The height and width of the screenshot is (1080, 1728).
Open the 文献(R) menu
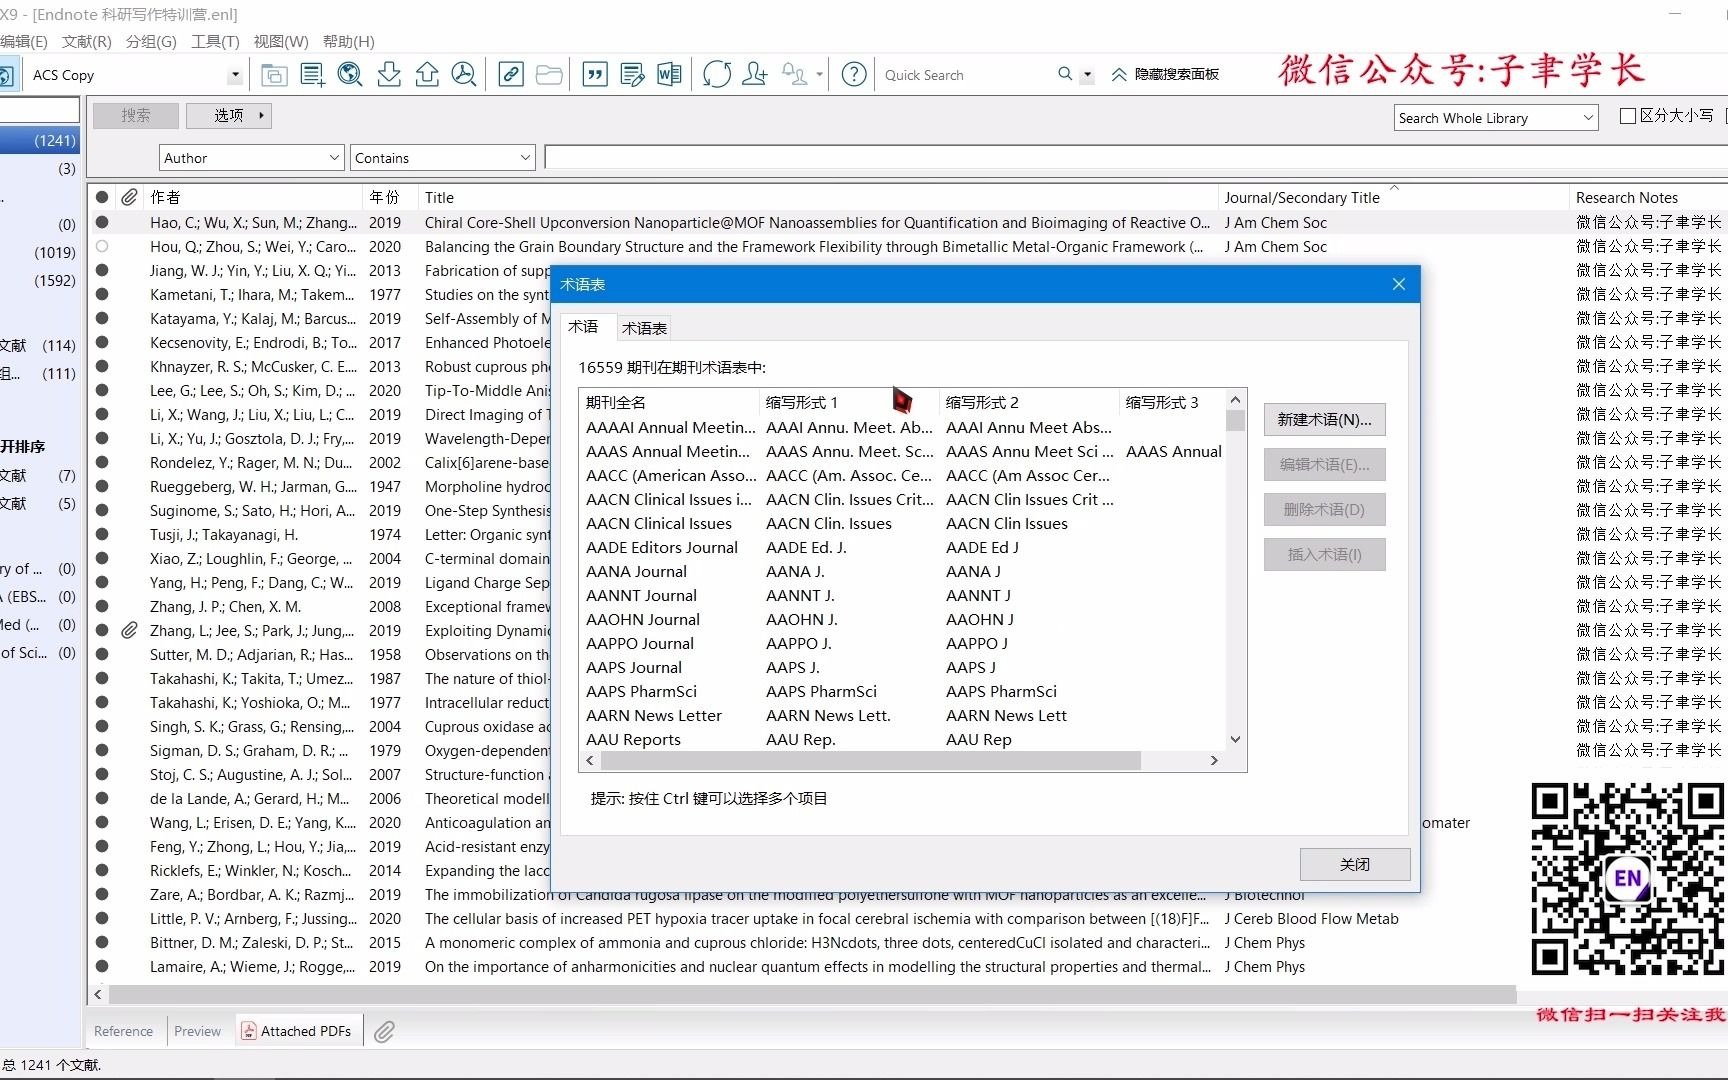[87, 41]
